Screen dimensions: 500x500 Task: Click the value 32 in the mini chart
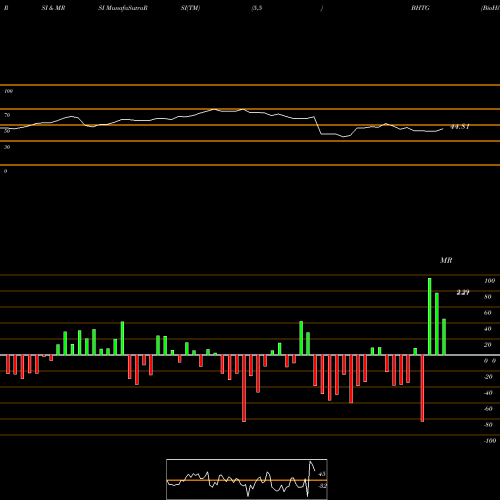(322, 486)
